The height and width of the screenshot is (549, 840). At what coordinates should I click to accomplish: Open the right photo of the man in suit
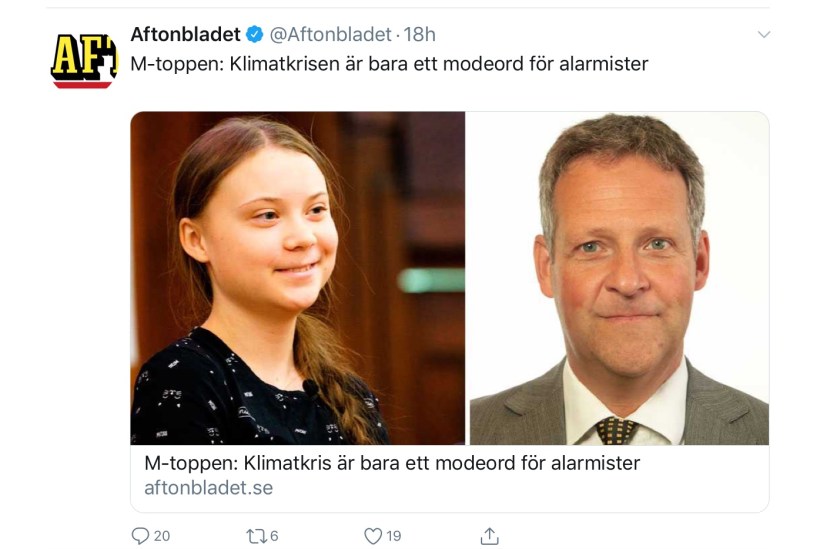point(619,278)
